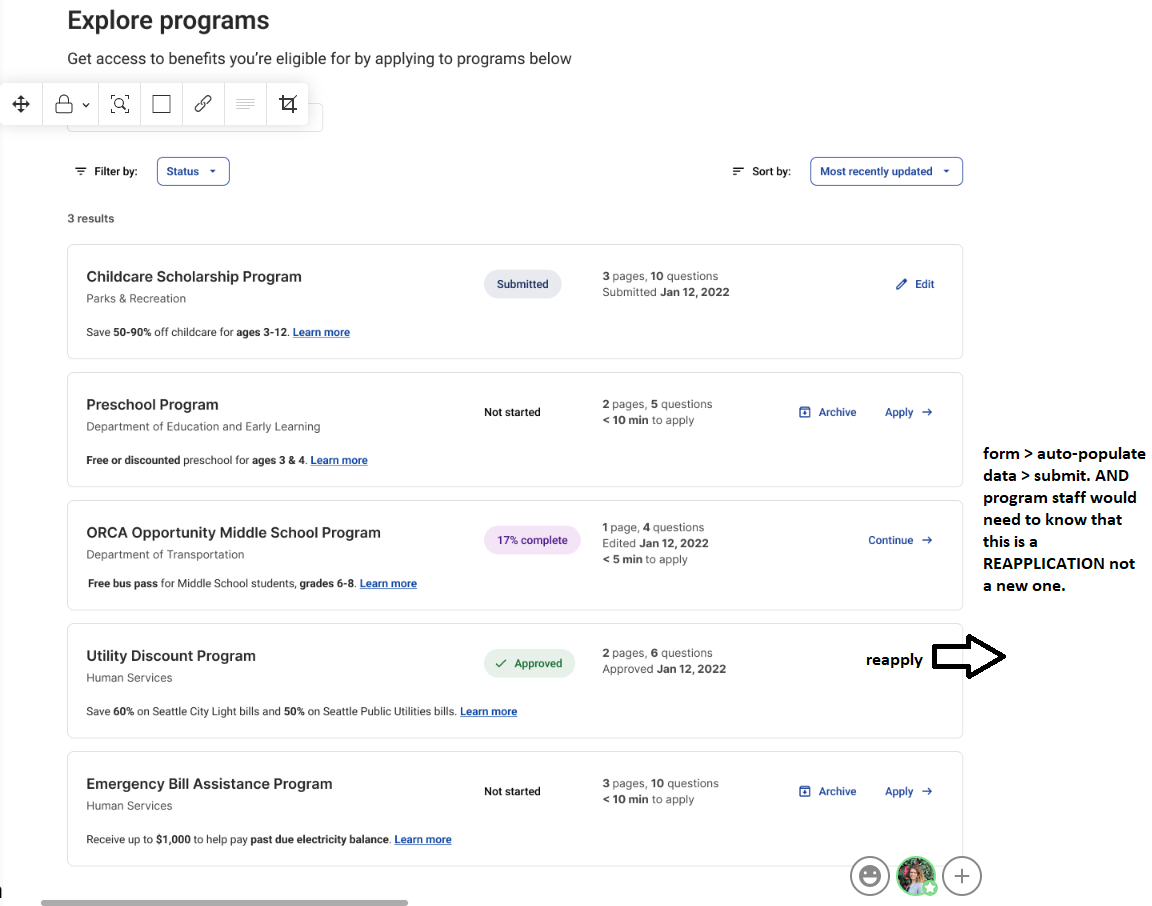Open Learn more for Utility Discount Program
Image resolution: width=1152 pixels, height=906 pixels.
pos(488,711)
